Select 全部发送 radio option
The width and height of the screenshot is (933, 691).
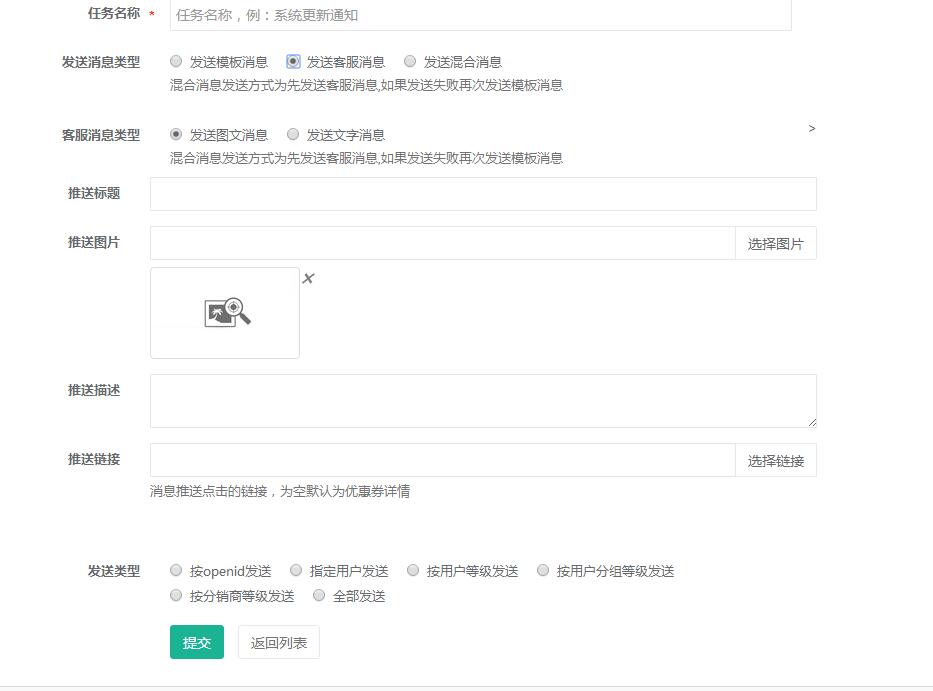click(319, 596)
